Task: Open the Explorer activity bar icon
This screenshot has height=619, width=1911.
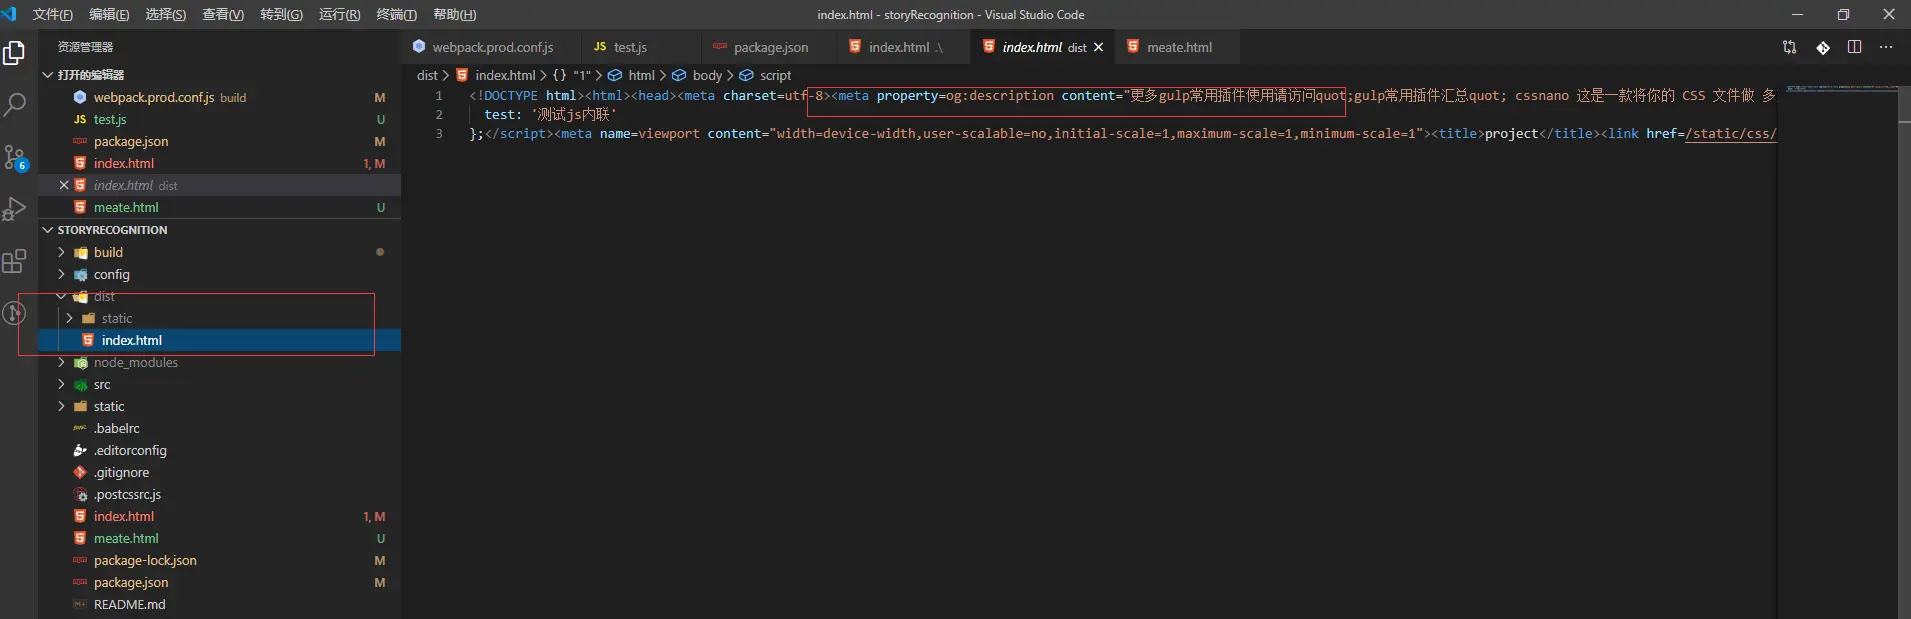Action: [x=14, y=53]
